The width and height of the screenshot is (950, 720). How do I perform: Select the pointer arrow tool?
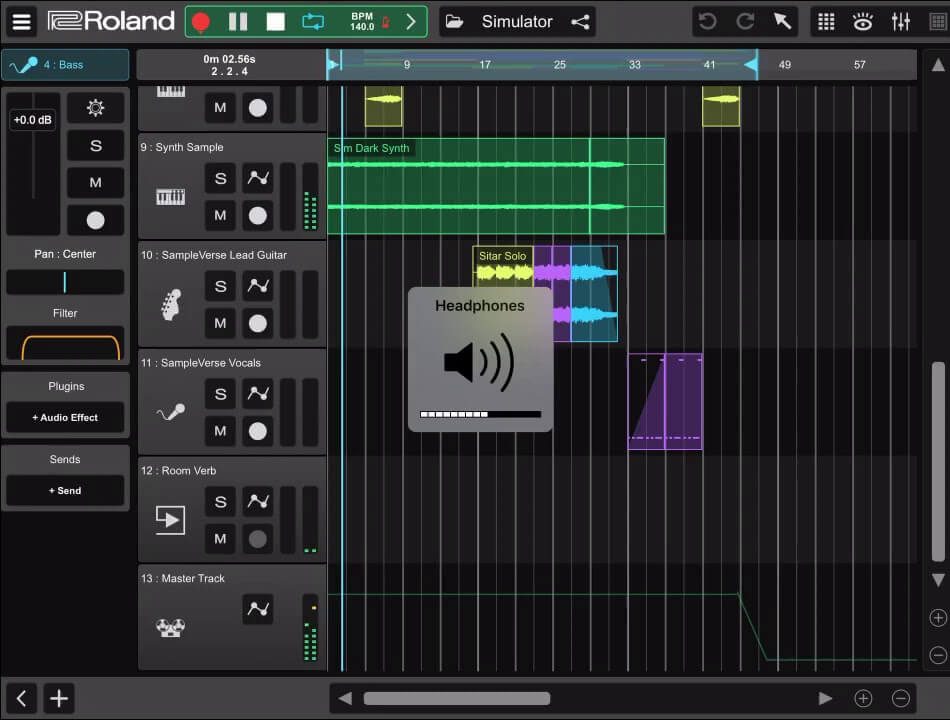point(782,22)
